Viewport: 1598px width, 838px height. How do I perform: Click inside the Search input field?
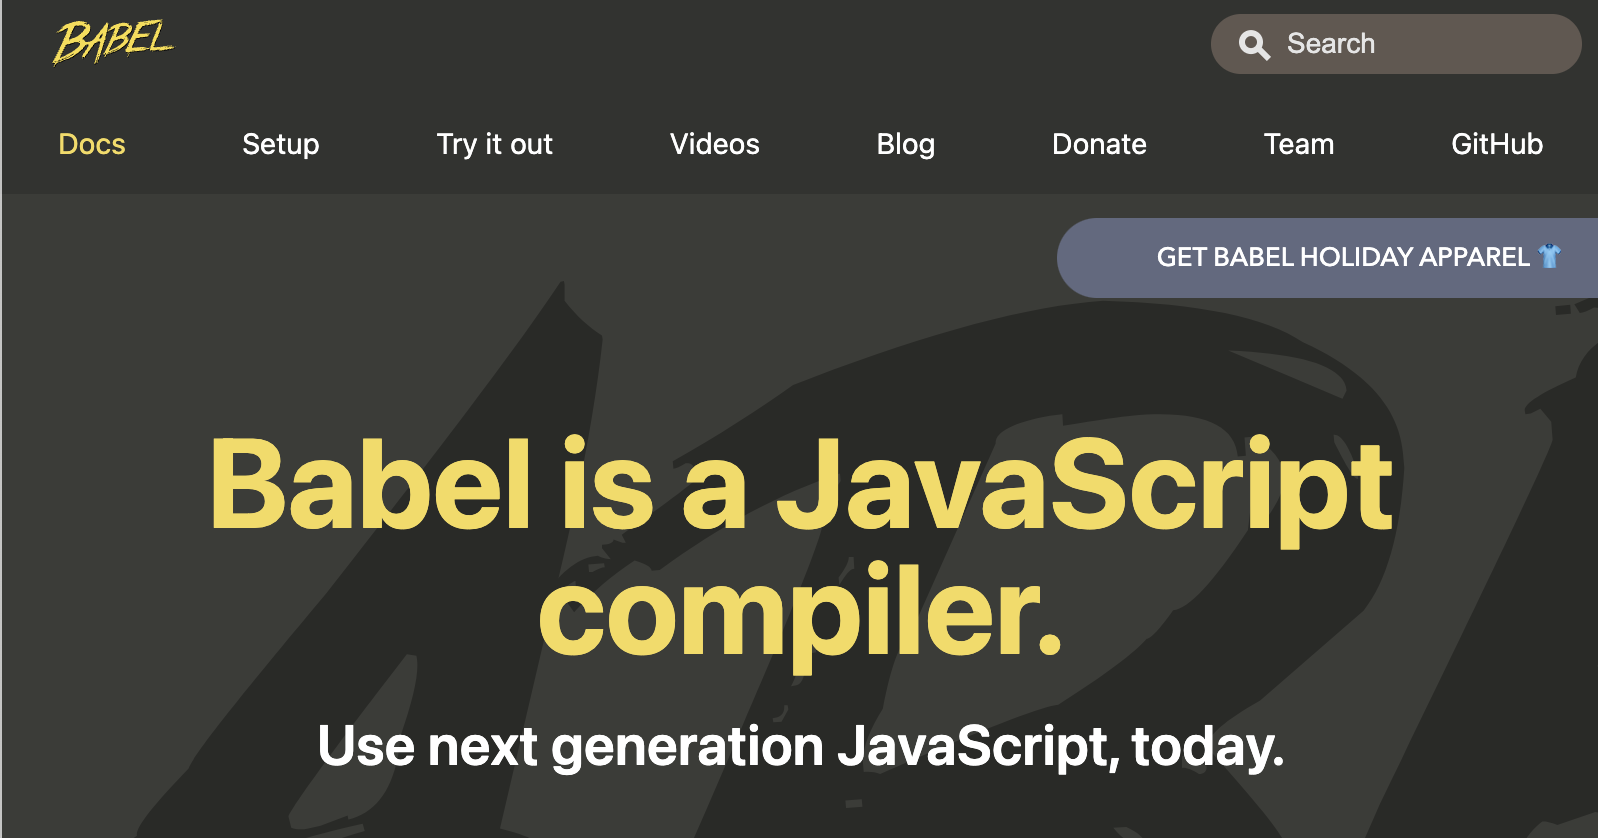[1400, 44]
